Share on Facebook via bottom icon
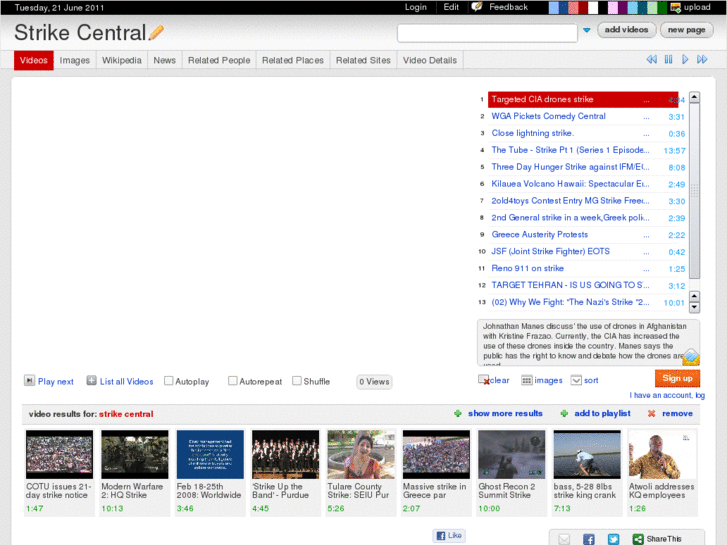The image size is (727, 545). tap(588, 539)
